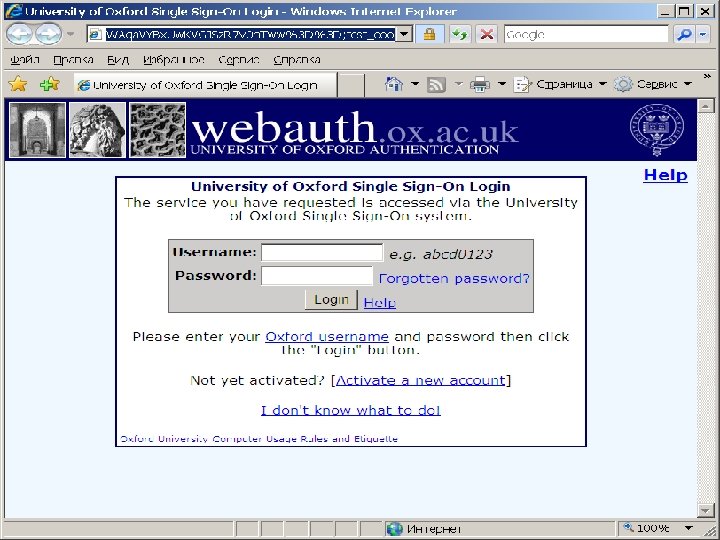Expand the address bar history dropdown
Screen dimensions: 720x540
[404, 34]
